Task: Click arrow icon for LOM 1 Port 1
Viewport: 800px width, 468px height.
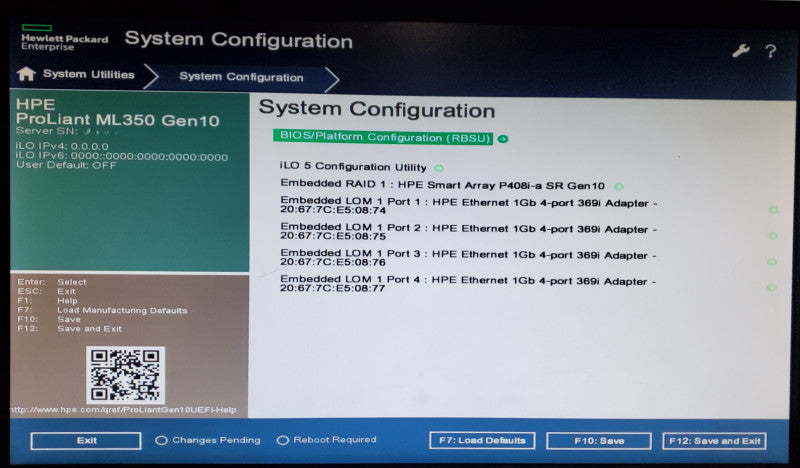Action: pyautogui.click(x=773, y=210)
